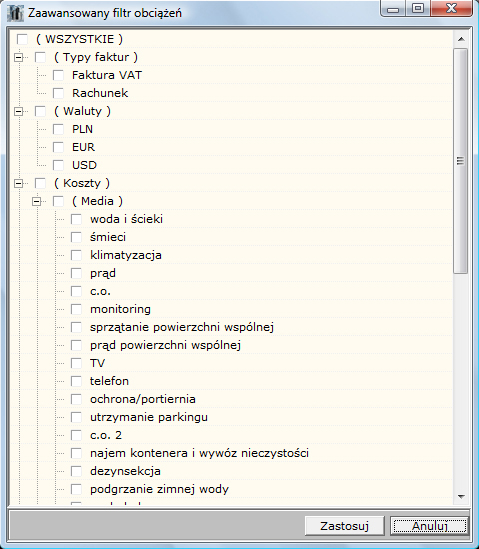Click the vertical scrollbar thumb
Screen dimensions: 479x549
tap(461, 161)
